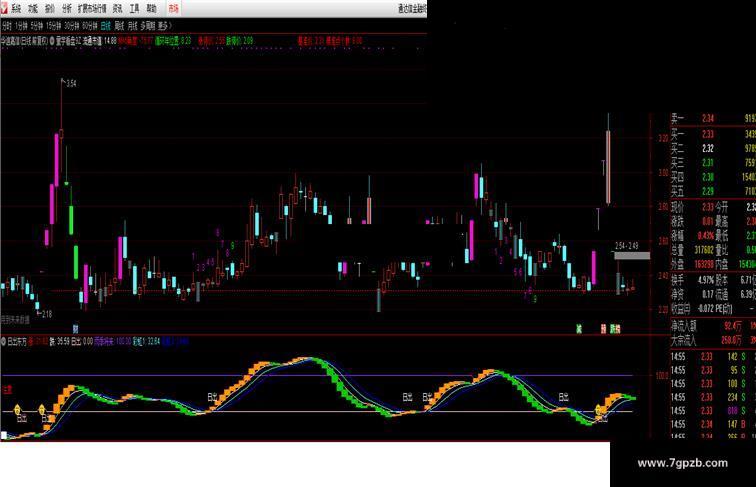Click the 净资 value 0.17
756x487 pixels.
(708, 294)
